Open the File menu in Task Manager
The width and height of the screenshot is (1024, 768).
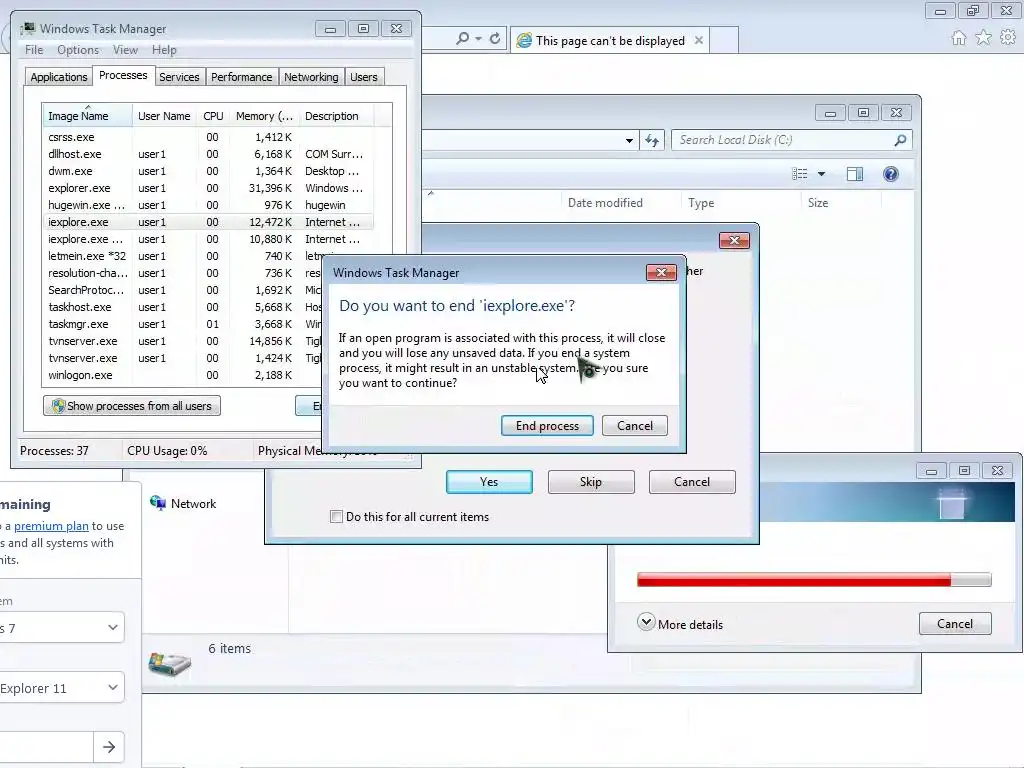34,50
